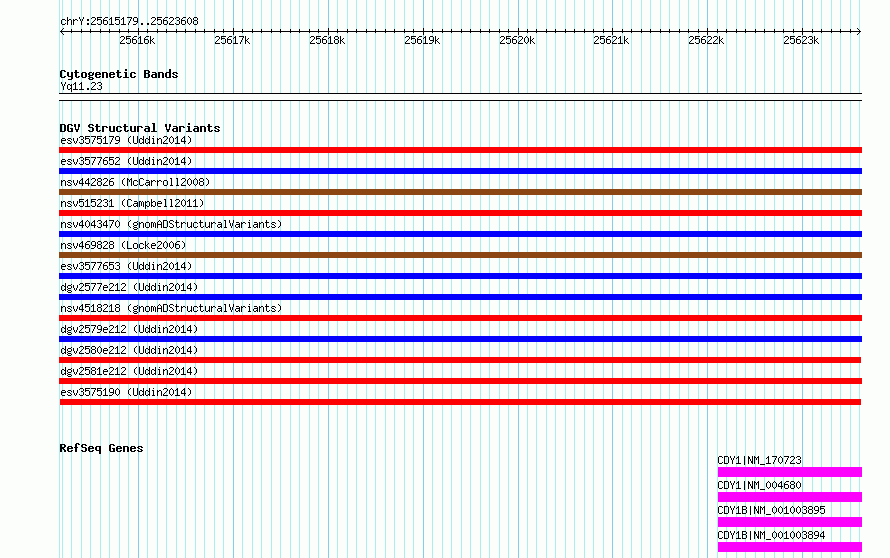The height and width of the screenshot is (558, 890).
Task: Click the esv3577652 (Uddin2014) blue variant bar
Action: point(460,171)
